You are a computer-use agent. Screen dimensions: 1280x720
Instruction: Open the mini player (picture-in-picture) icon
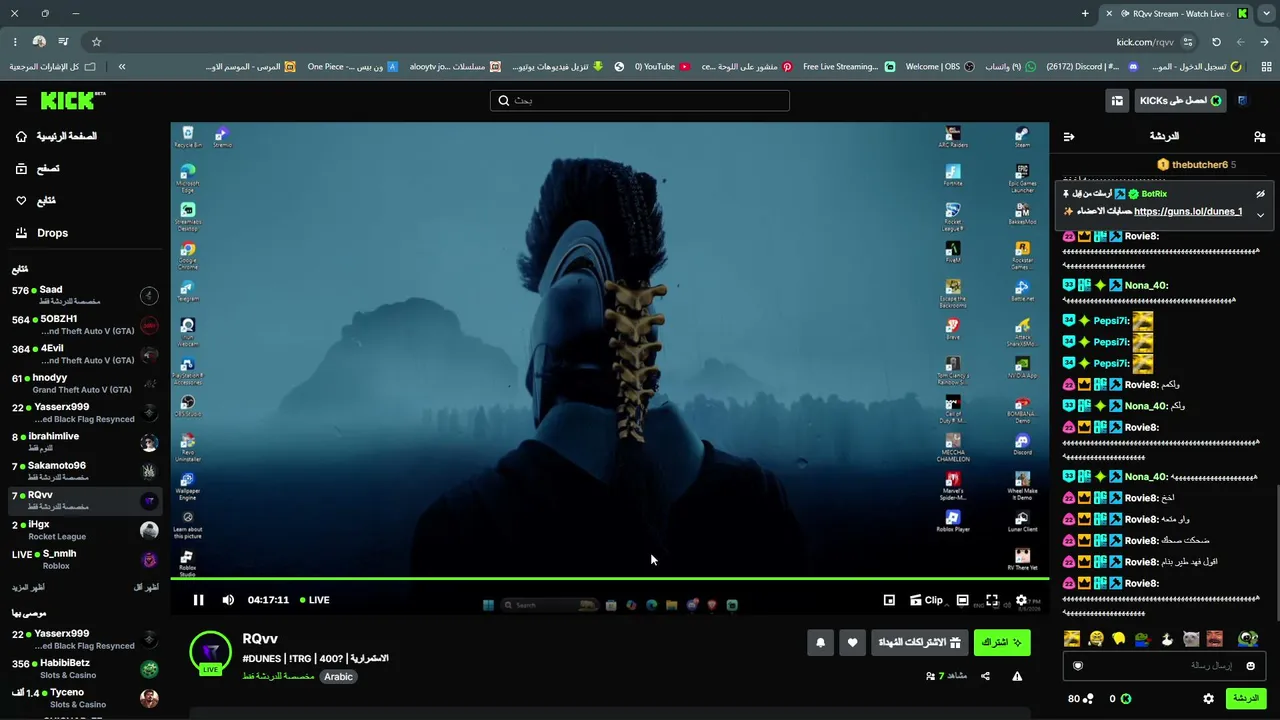coord(889,600)
